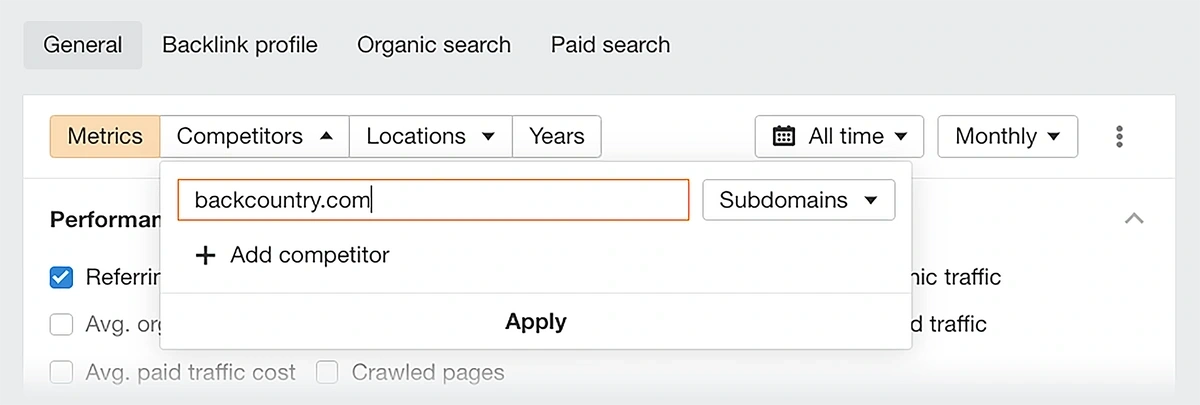Switch to the Backlink profile tab
Image resolution: width=1200 pixels, height=405 pixels.
pyautogui.click(x=240, y=45)
